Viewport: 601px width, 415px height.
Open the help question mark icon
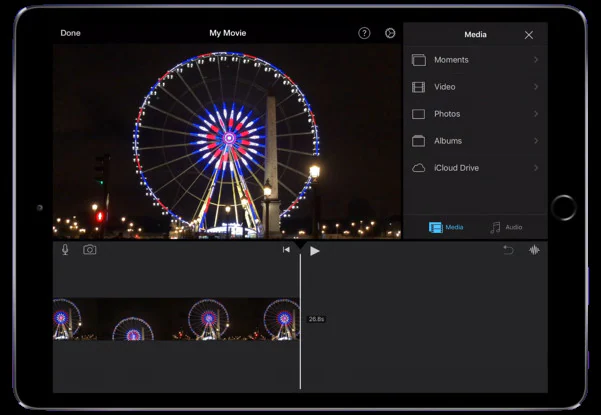pyautogui.click(x=364, y=33)
